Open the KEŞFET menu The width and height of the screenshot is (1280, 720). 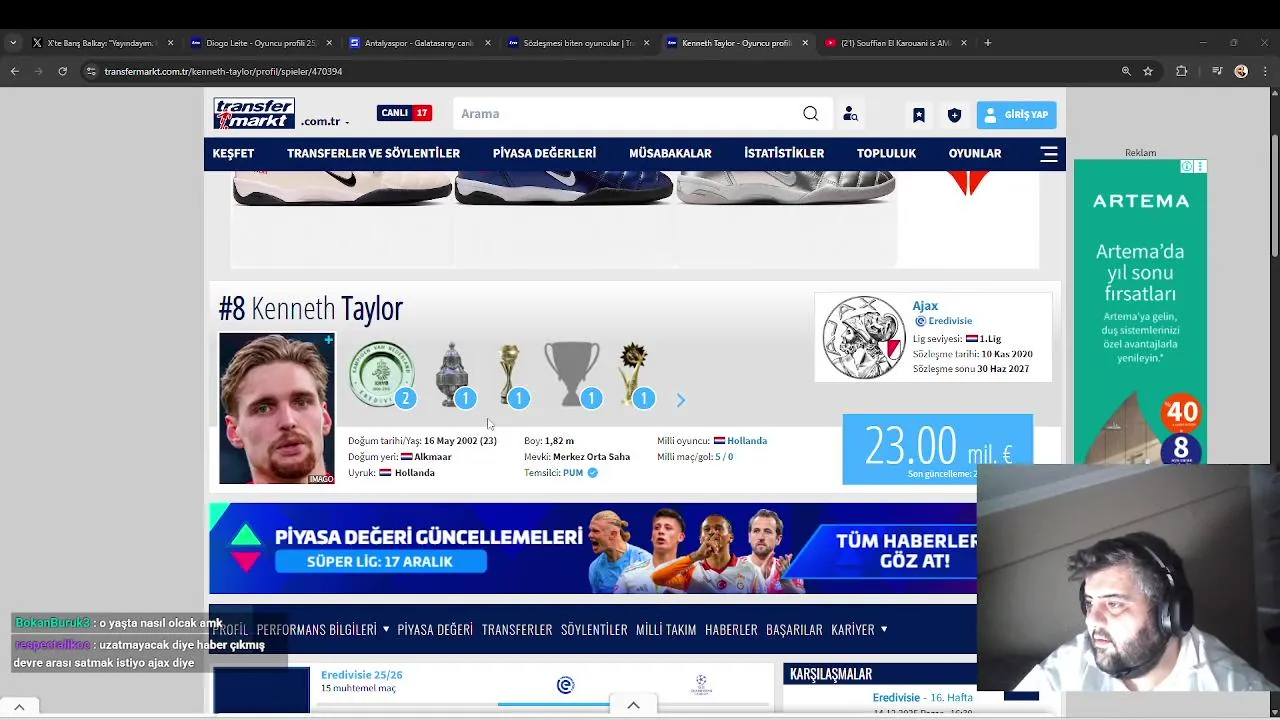point(233,154)
